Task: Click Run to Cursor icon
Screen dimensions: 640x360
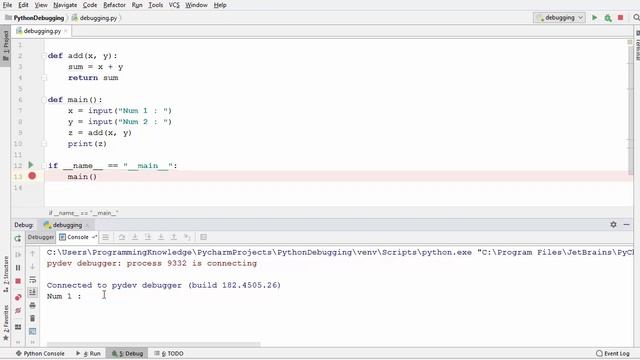Action: (x=187, y=237)
